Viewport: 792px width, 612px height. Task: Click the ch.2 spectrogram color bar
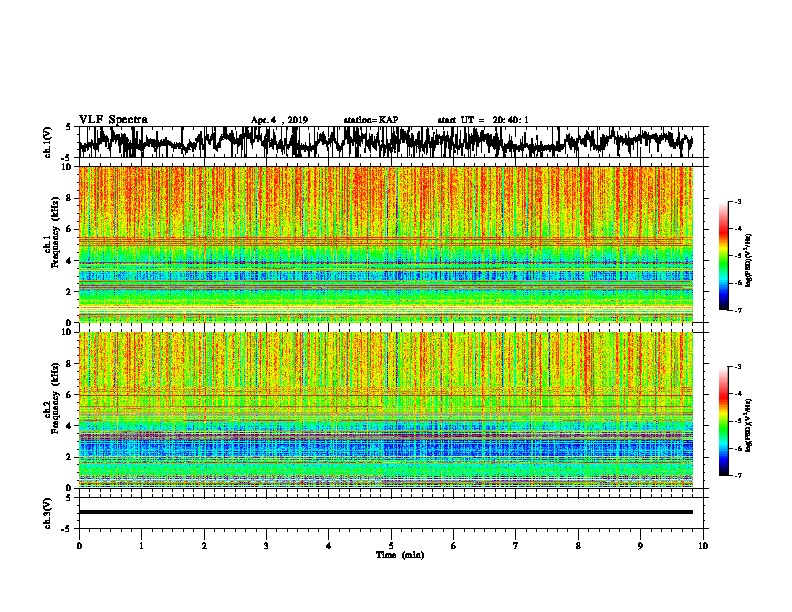click(x=723, y=421)
